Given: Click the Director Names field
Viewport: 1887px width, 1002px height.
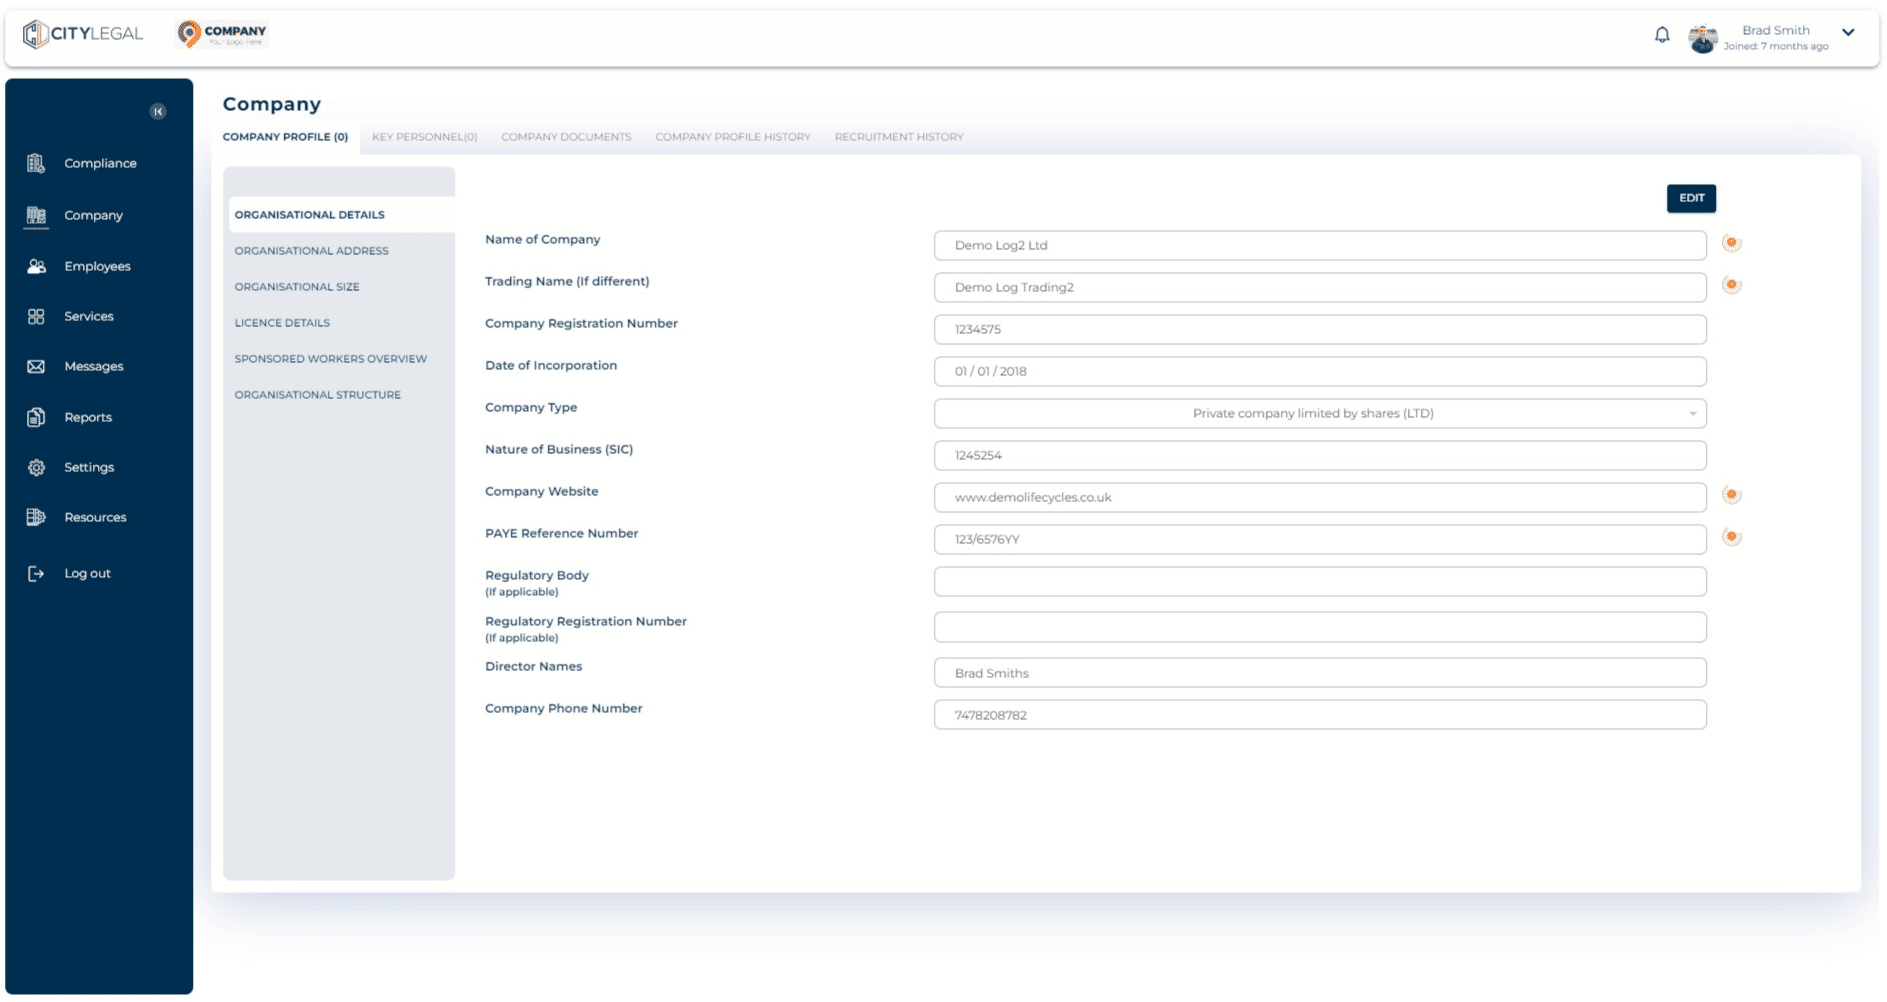Looking at the screenshot, I should tap(1320, 673).
